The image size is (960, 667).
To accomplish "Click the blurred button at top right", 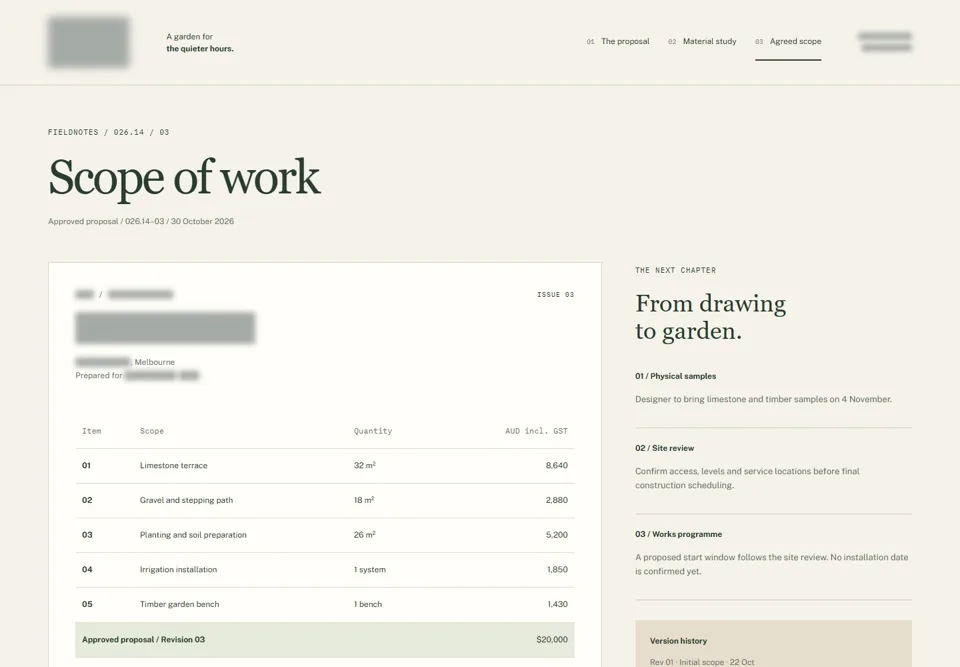I will (x=885, y=42).
